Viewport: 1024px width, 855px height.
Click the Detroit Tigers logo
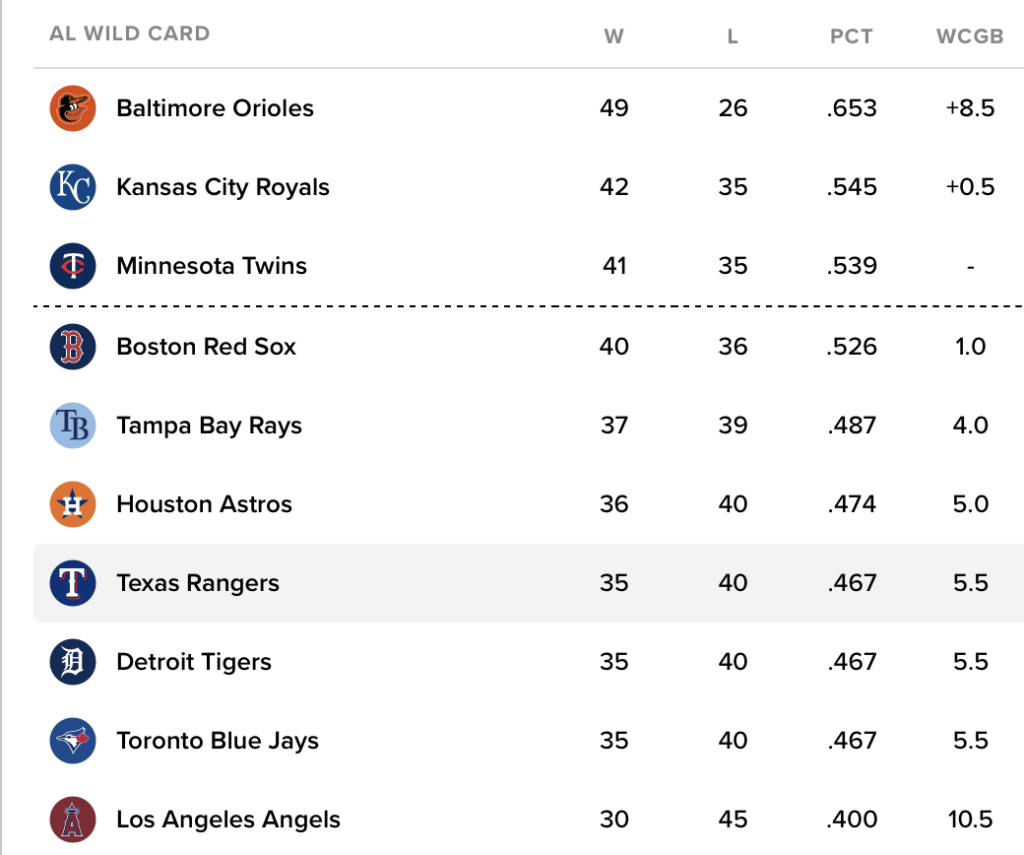click(x=72, y=662)
